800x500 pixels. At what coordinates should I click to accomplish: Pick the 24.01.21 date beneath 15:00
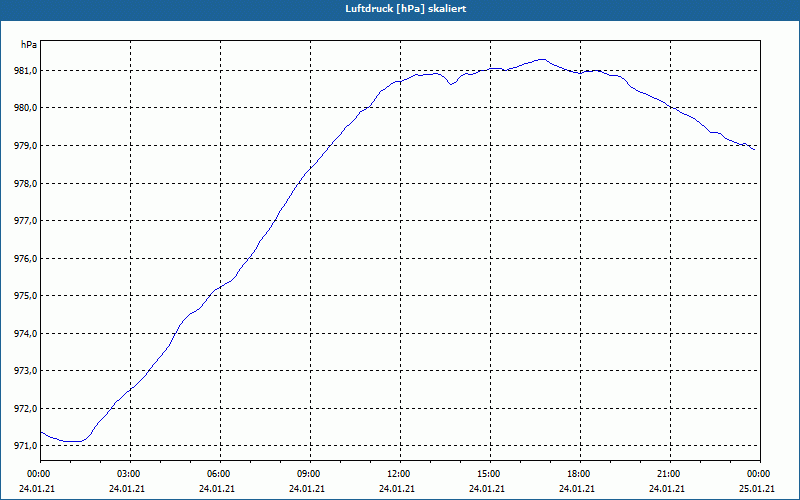click(x=487, y=489)
